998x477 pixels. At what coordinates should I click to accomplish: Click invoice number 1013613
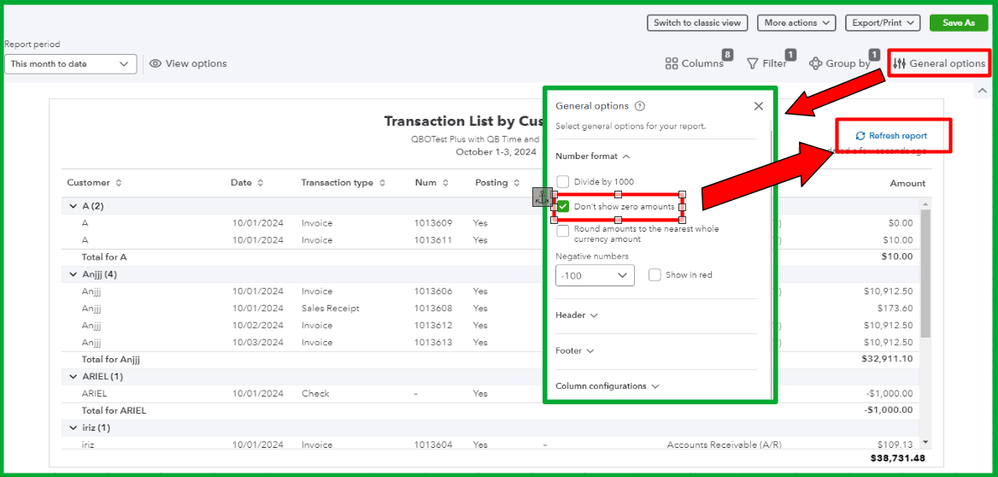pyautogui.click(x=433, y=342)
